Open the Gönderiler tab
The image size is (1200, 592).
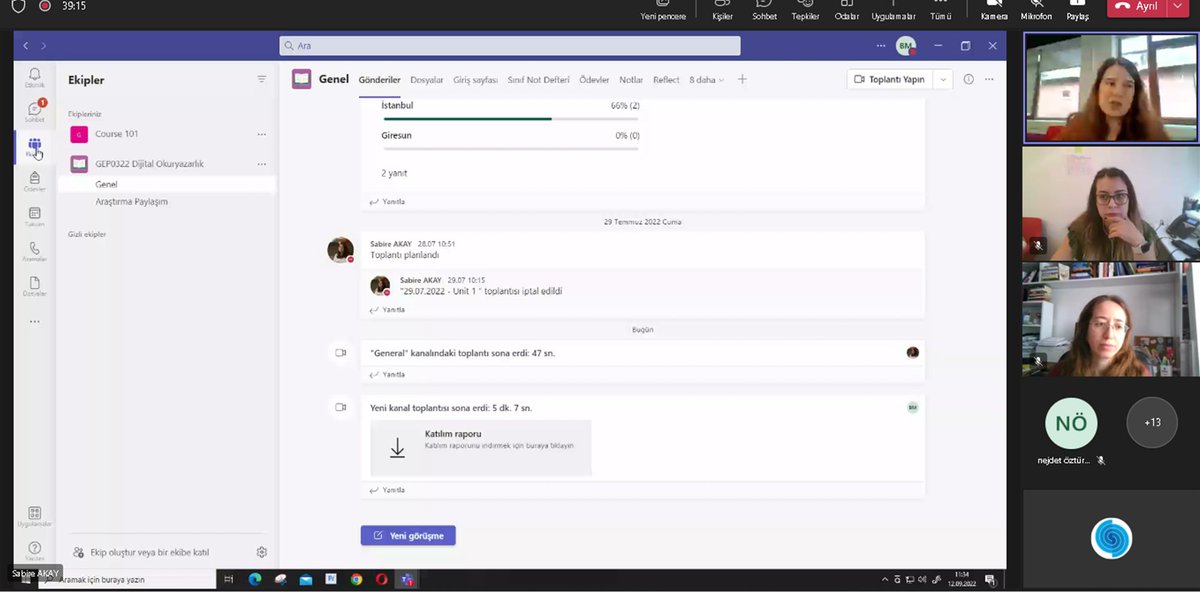pos(379,80)
